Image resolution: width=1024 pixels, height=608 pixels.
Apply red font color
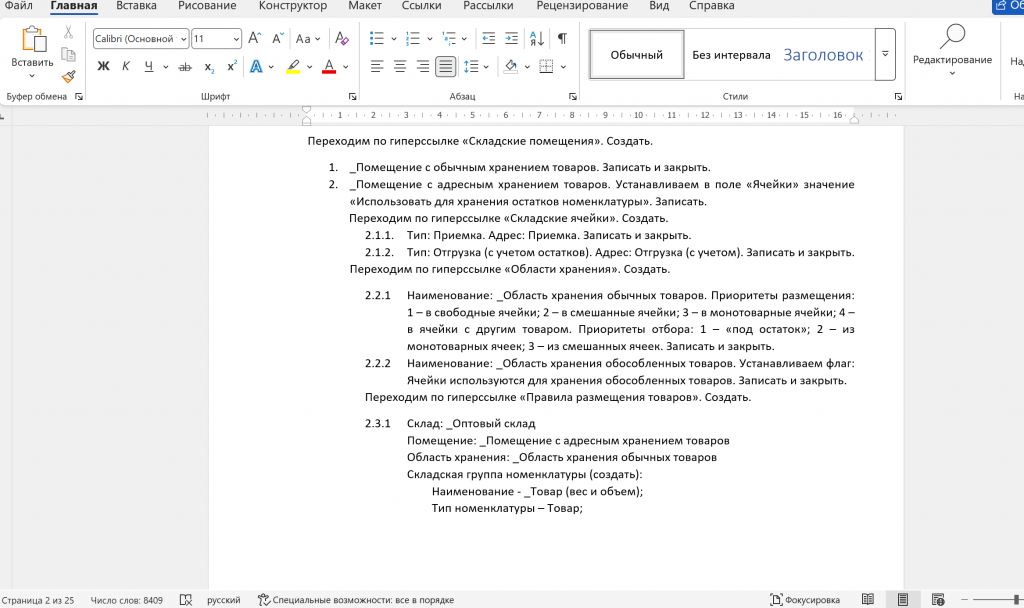[329, 66]
